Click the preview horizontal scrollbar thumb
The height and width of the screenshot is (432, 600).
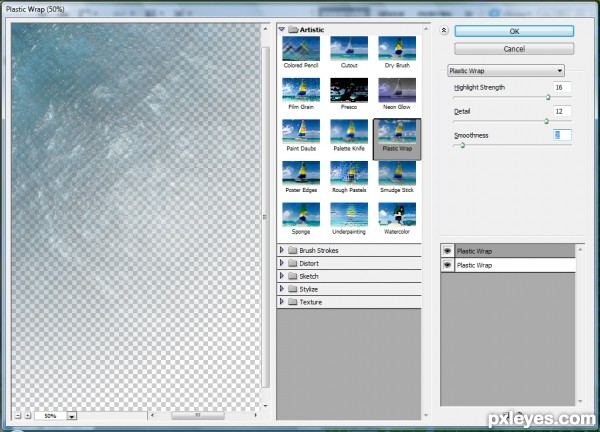pos(198,415)
